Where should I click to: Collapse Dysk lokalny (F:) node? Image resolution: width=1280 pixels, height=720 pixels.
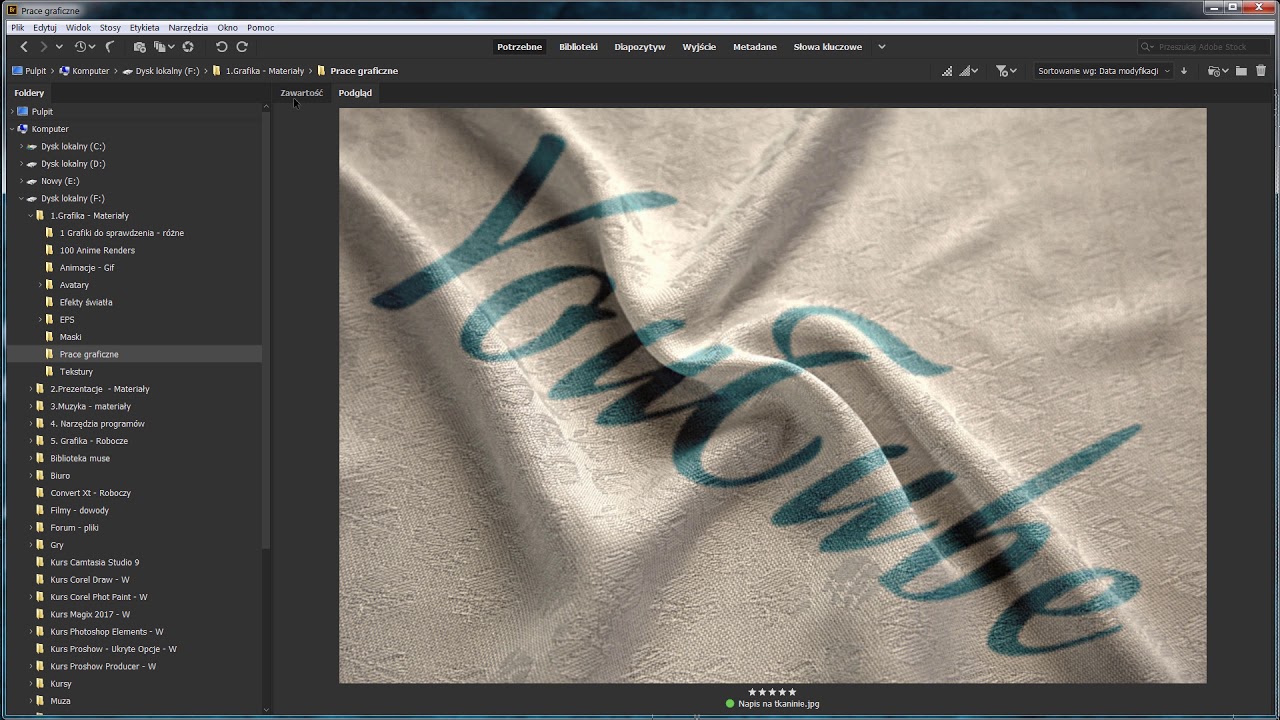(21, 198)
